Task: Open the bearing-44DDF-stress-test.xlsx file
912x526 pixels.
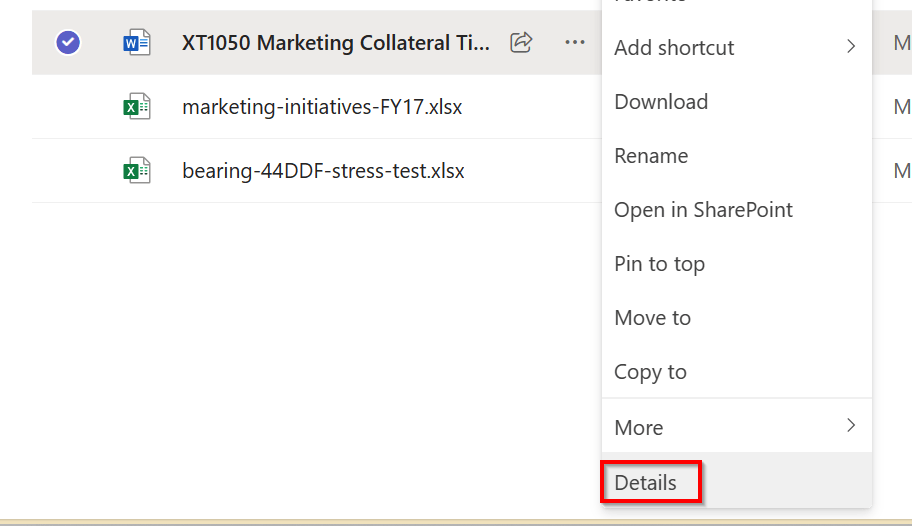Action: click(x=323, y=170)
